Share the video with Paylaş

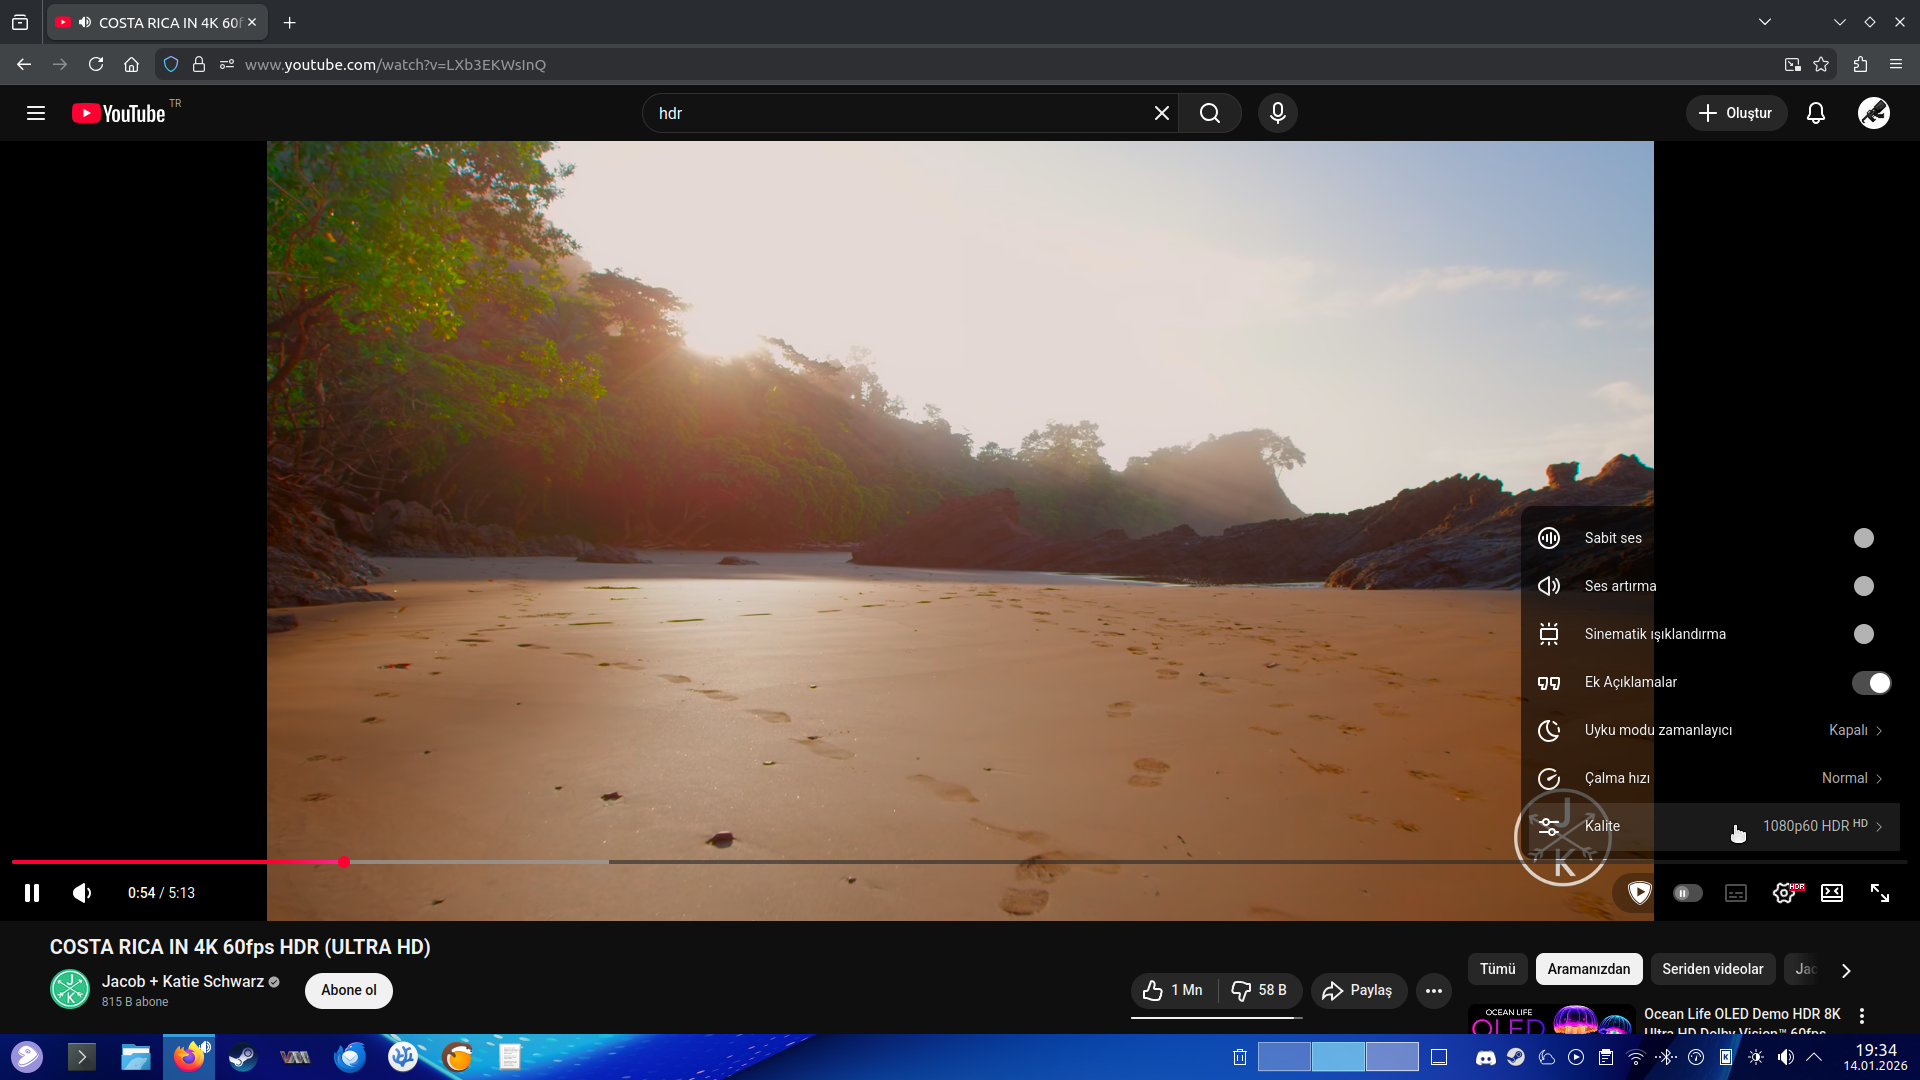tap(1358, 990)
